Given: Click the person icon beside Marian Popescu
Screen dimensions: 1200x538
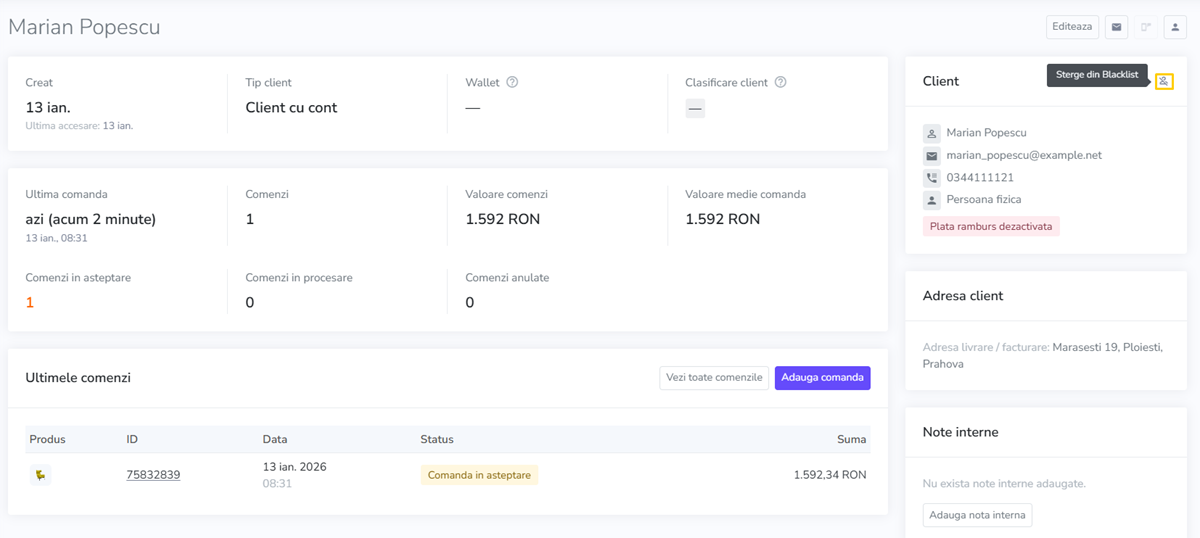Looking at the screenshot, I should pyautogui.click(x=932, y=133).
